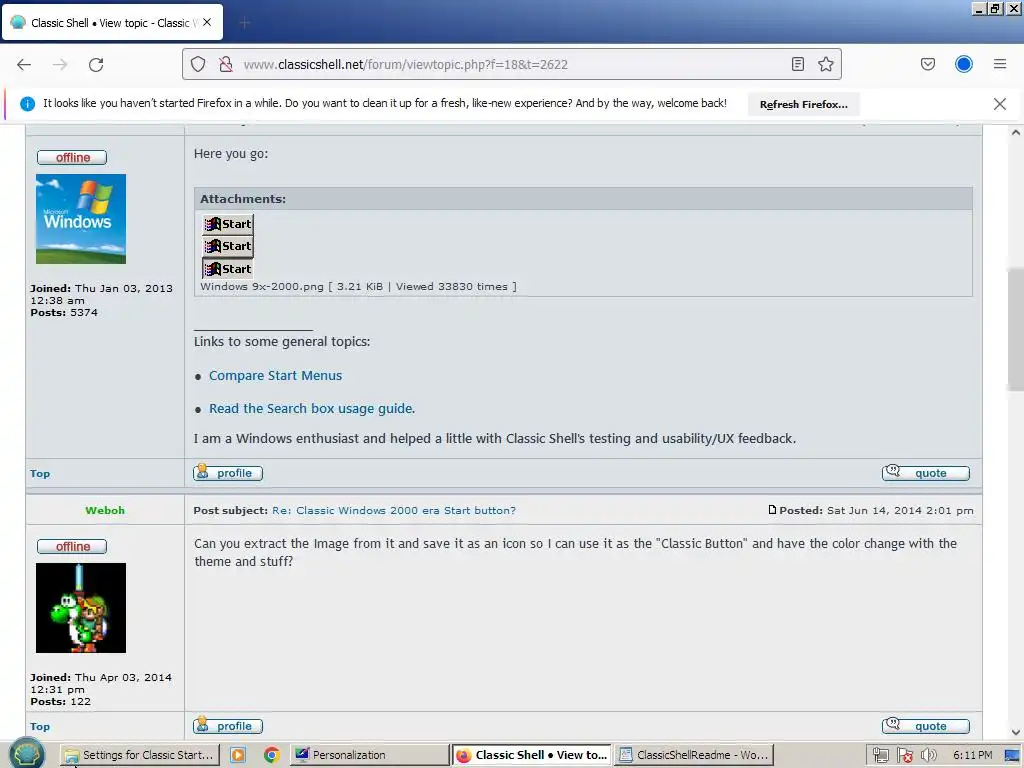Click the 6:11 PM clock
Viewport: 1024px width, 768px height.
tap(972, 755)
